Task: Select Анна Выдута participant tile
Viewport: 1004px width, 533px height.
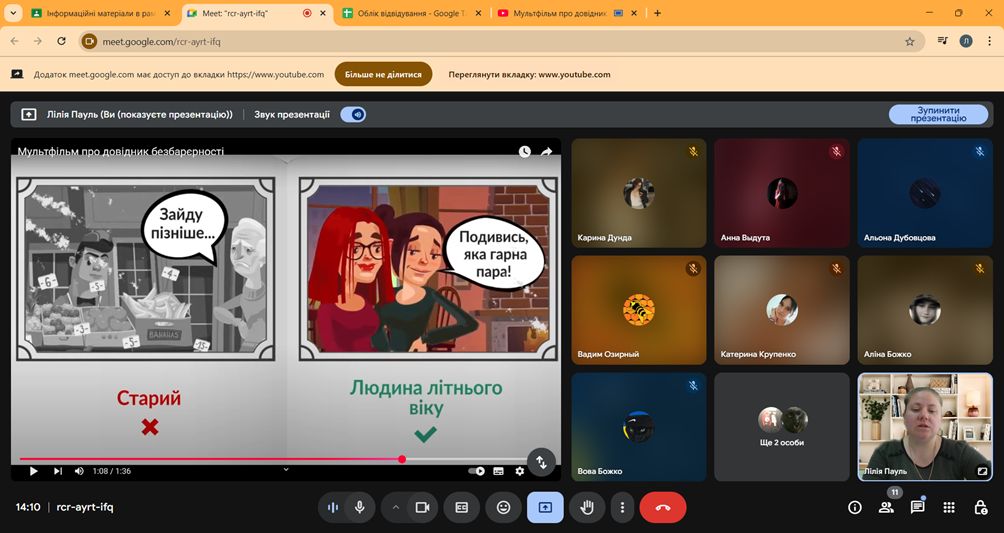Action: click(782, 193)
